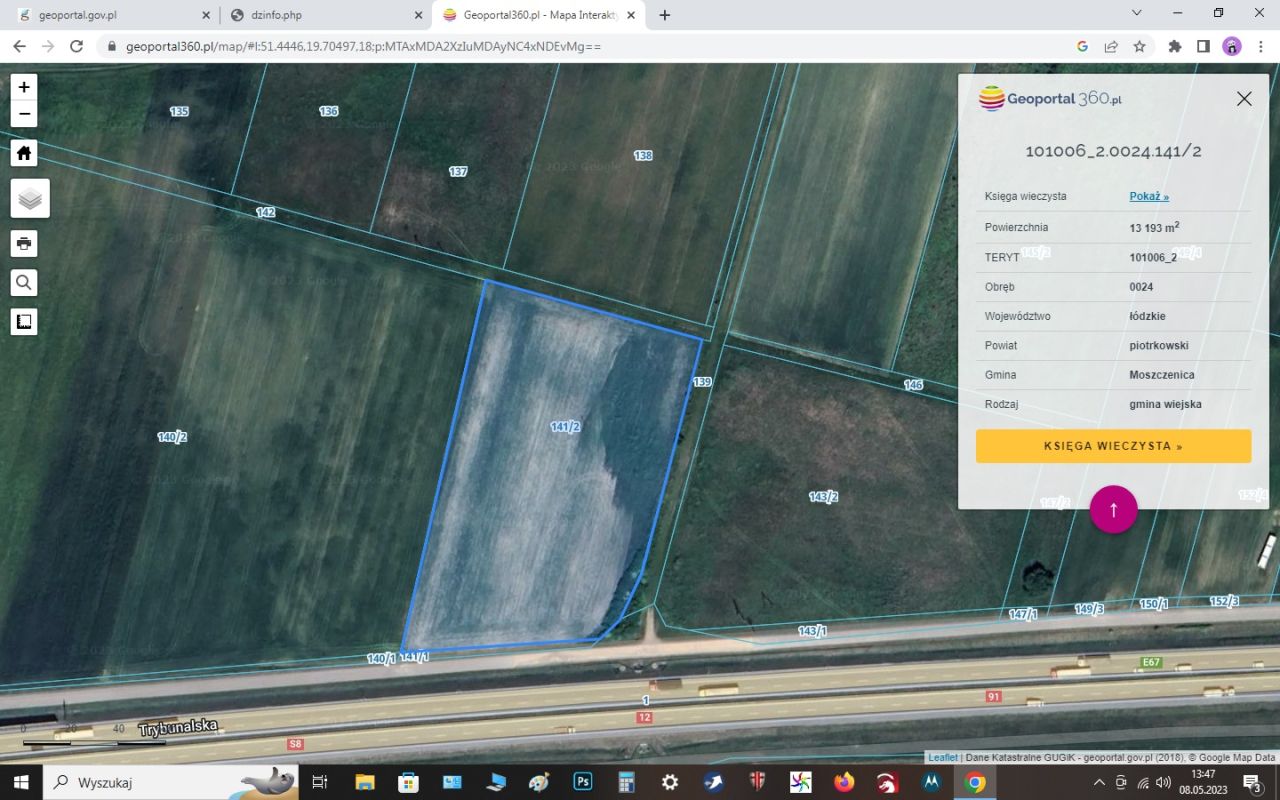
Task: Zoom in on the map
Action: 24,87
